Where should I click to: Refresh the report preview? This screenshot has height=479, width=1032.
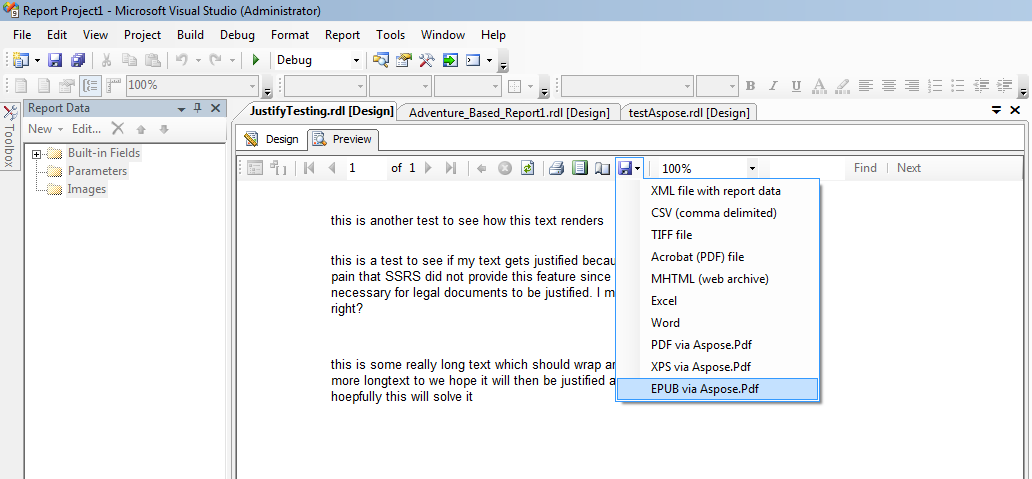pos(527,168)
